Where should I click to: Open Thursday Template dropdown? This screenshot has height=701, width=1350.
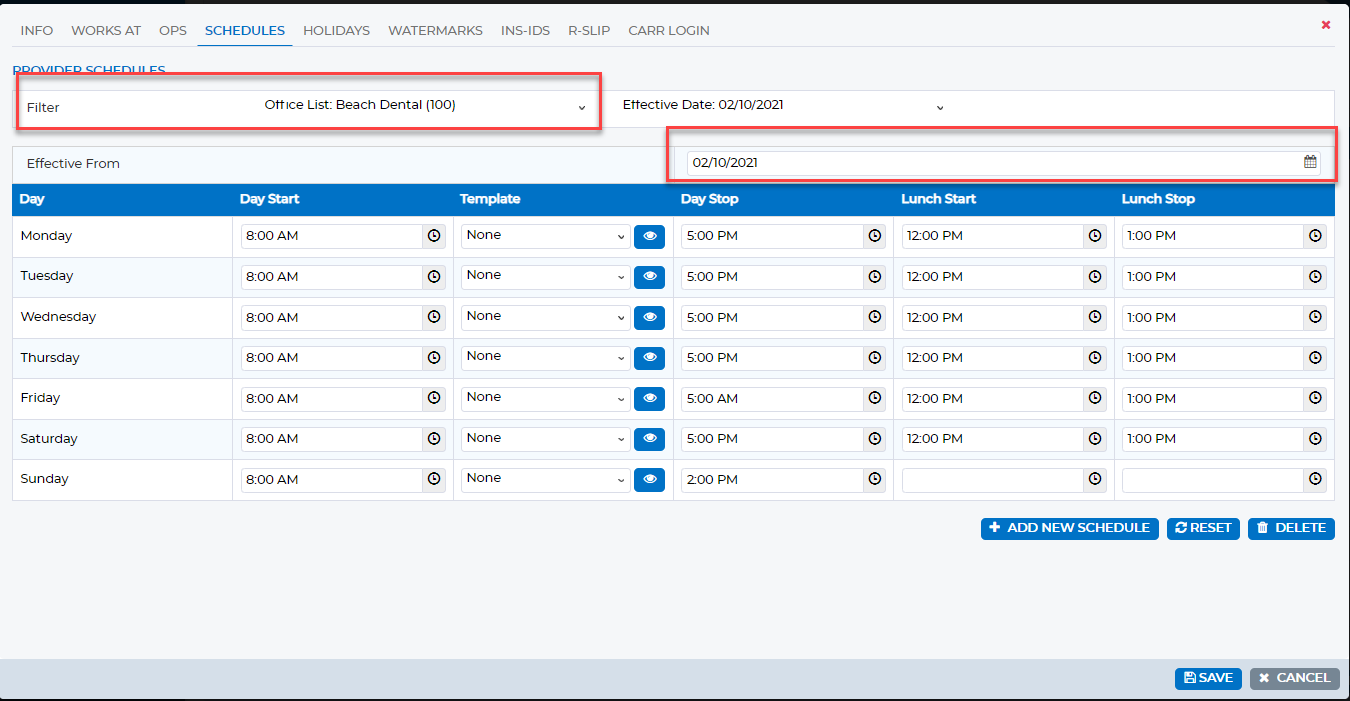tap(545, 357)
